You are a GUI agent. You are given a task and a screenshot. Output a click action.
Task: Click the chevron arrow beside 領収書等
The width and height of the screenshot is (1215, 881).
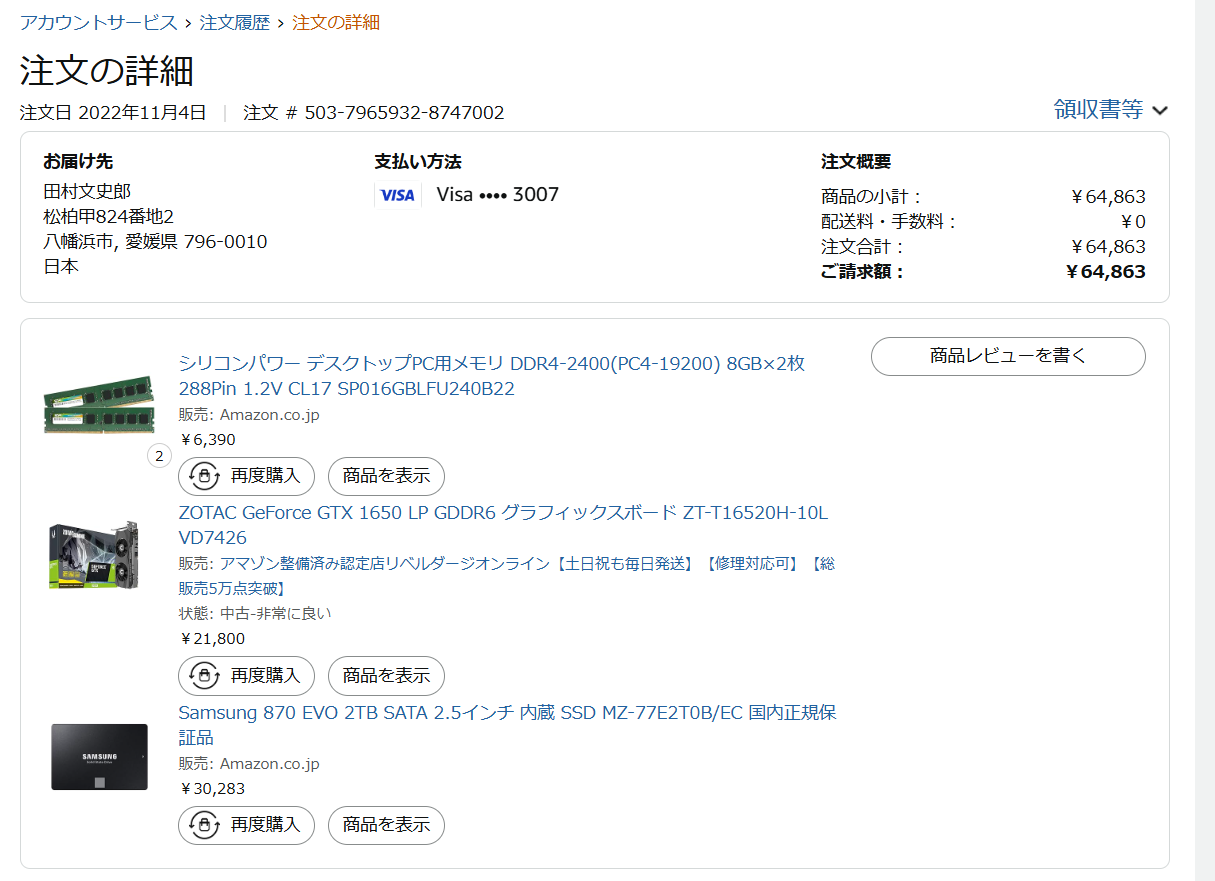click(1160, 111)
